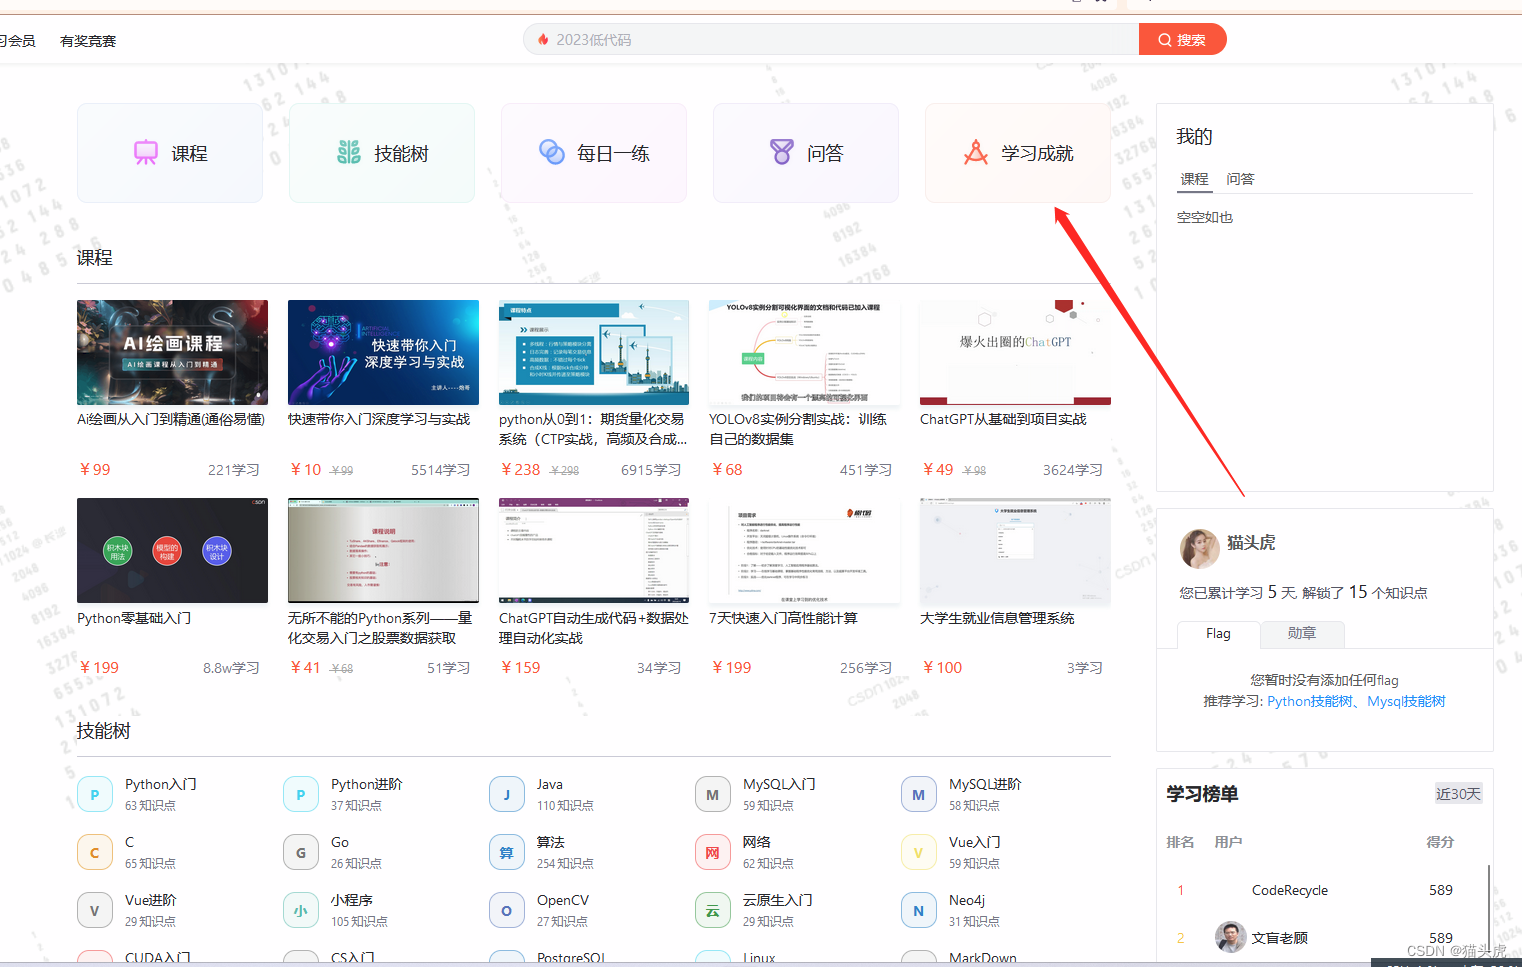Click CodeRecycle in the ranking list
Image resolution: width=1522 pixels, height=967 pixels.
pyautogui.click(x=1290, y=890)
